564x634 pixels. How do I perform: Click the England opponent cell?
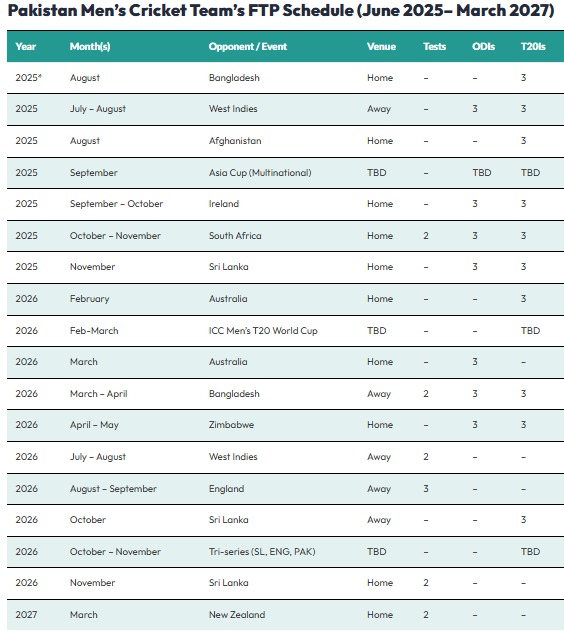[226, 488]
